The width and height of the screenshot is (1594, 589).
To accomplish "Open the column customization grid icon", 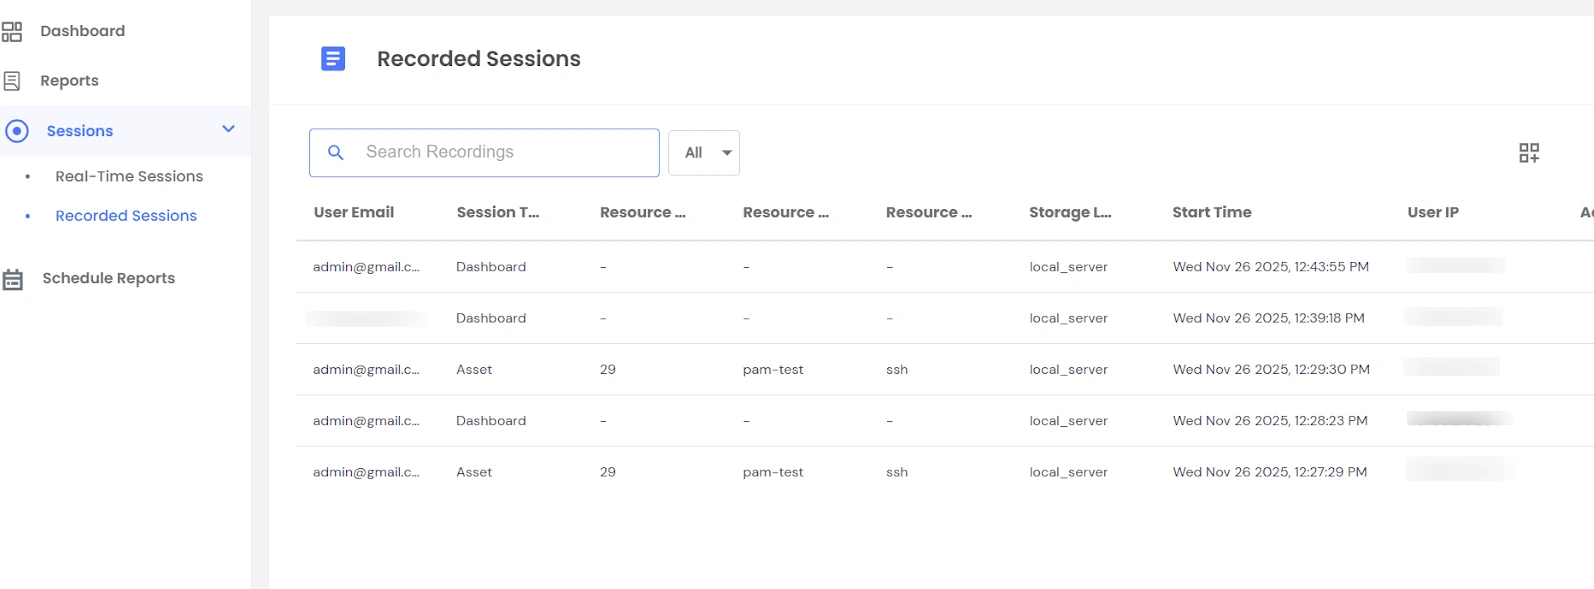I will (1529, 153).
